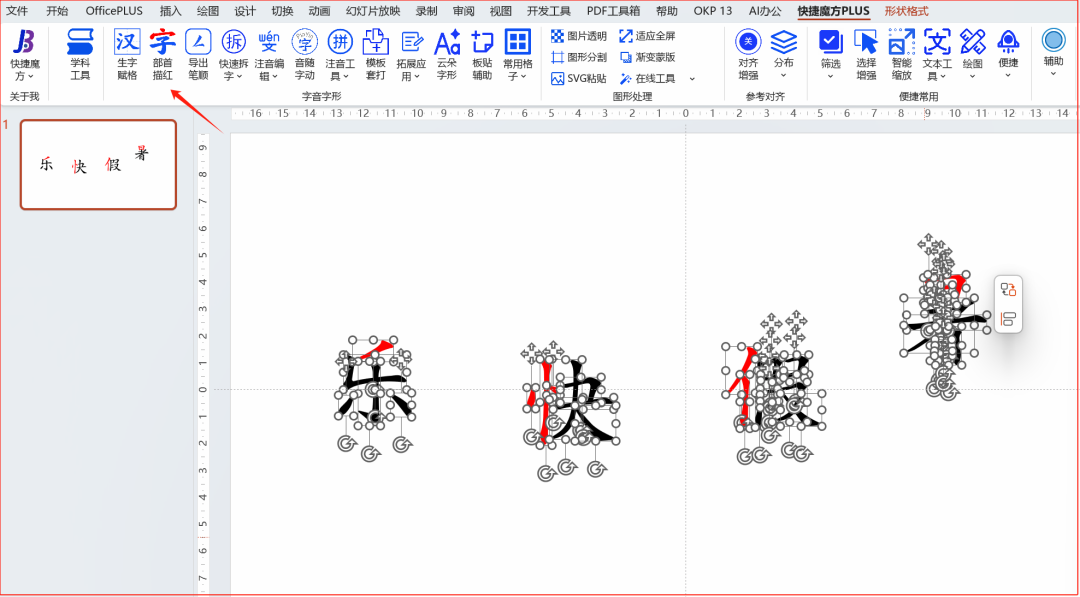Select slide 1 thumbnail in the panel

point(97,165)
